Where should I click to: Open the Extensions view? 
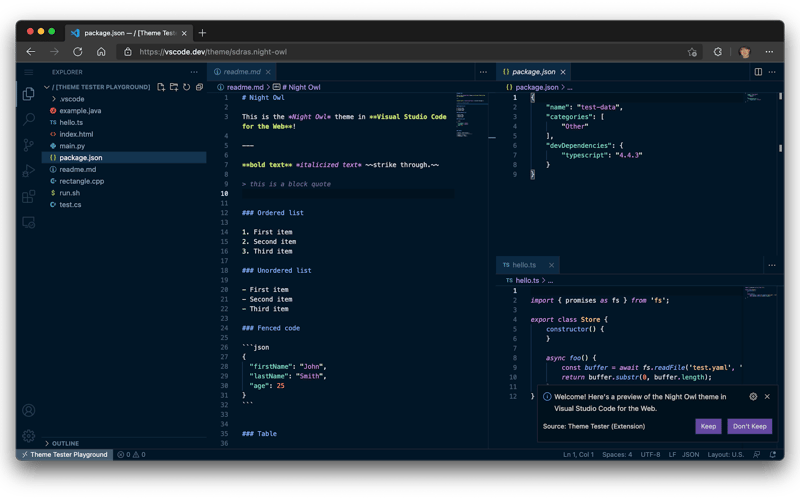point(29,196)
